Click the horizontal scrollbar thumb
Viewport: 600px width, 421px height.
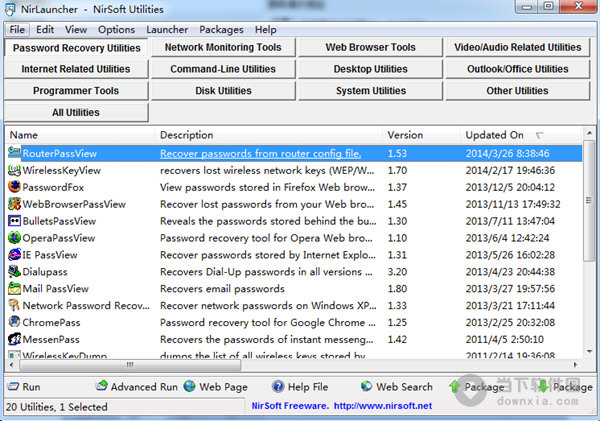[x=130, y=365]
